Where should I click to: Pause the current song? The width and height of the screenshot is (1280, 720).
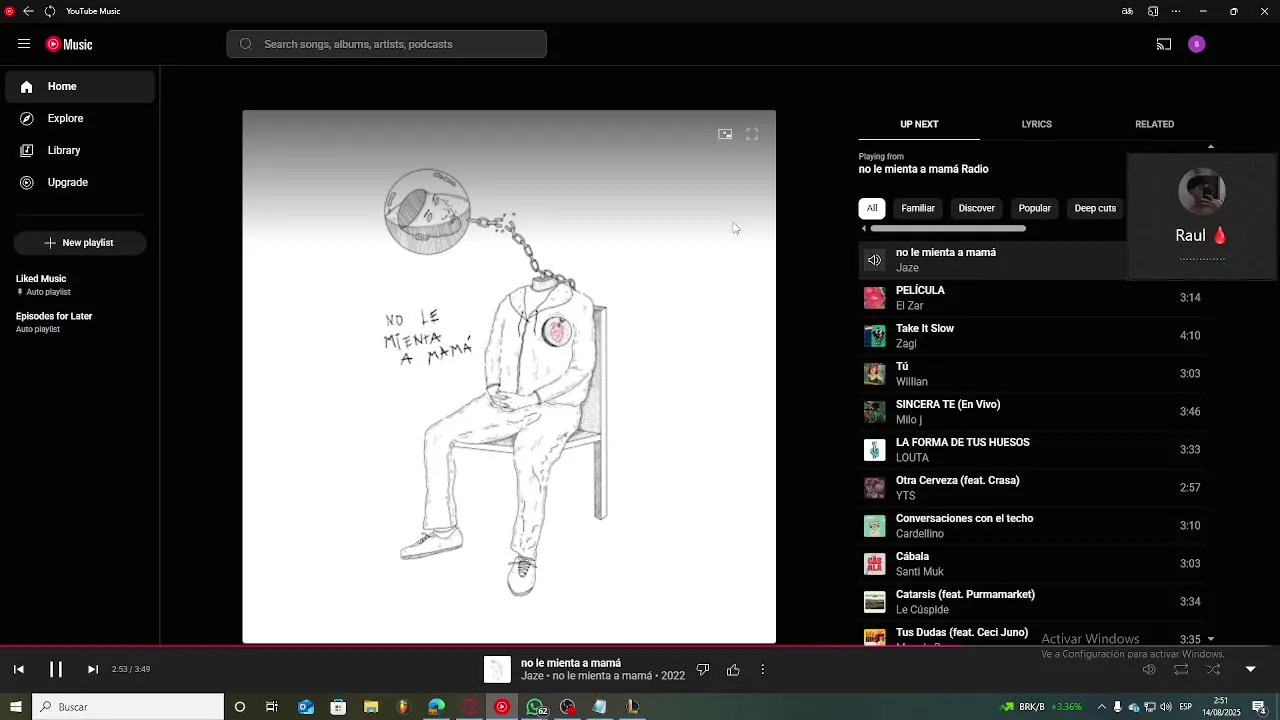click(x=56, y=669)
